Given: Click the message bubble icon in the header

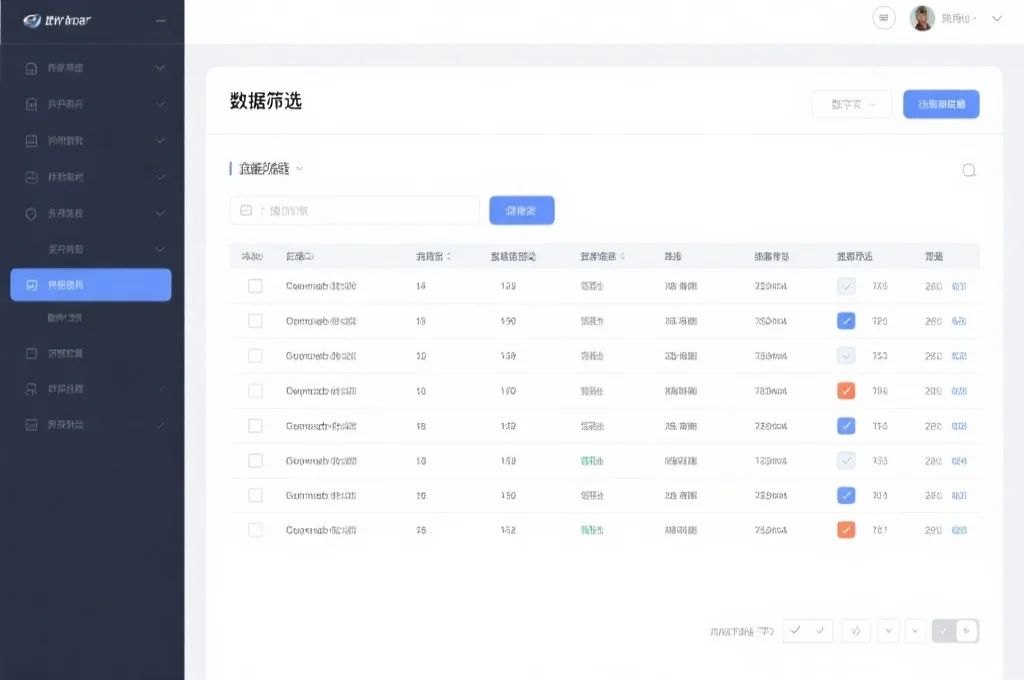Looking at the screenshot, I should pyautogui.click(x=884, y=18).
